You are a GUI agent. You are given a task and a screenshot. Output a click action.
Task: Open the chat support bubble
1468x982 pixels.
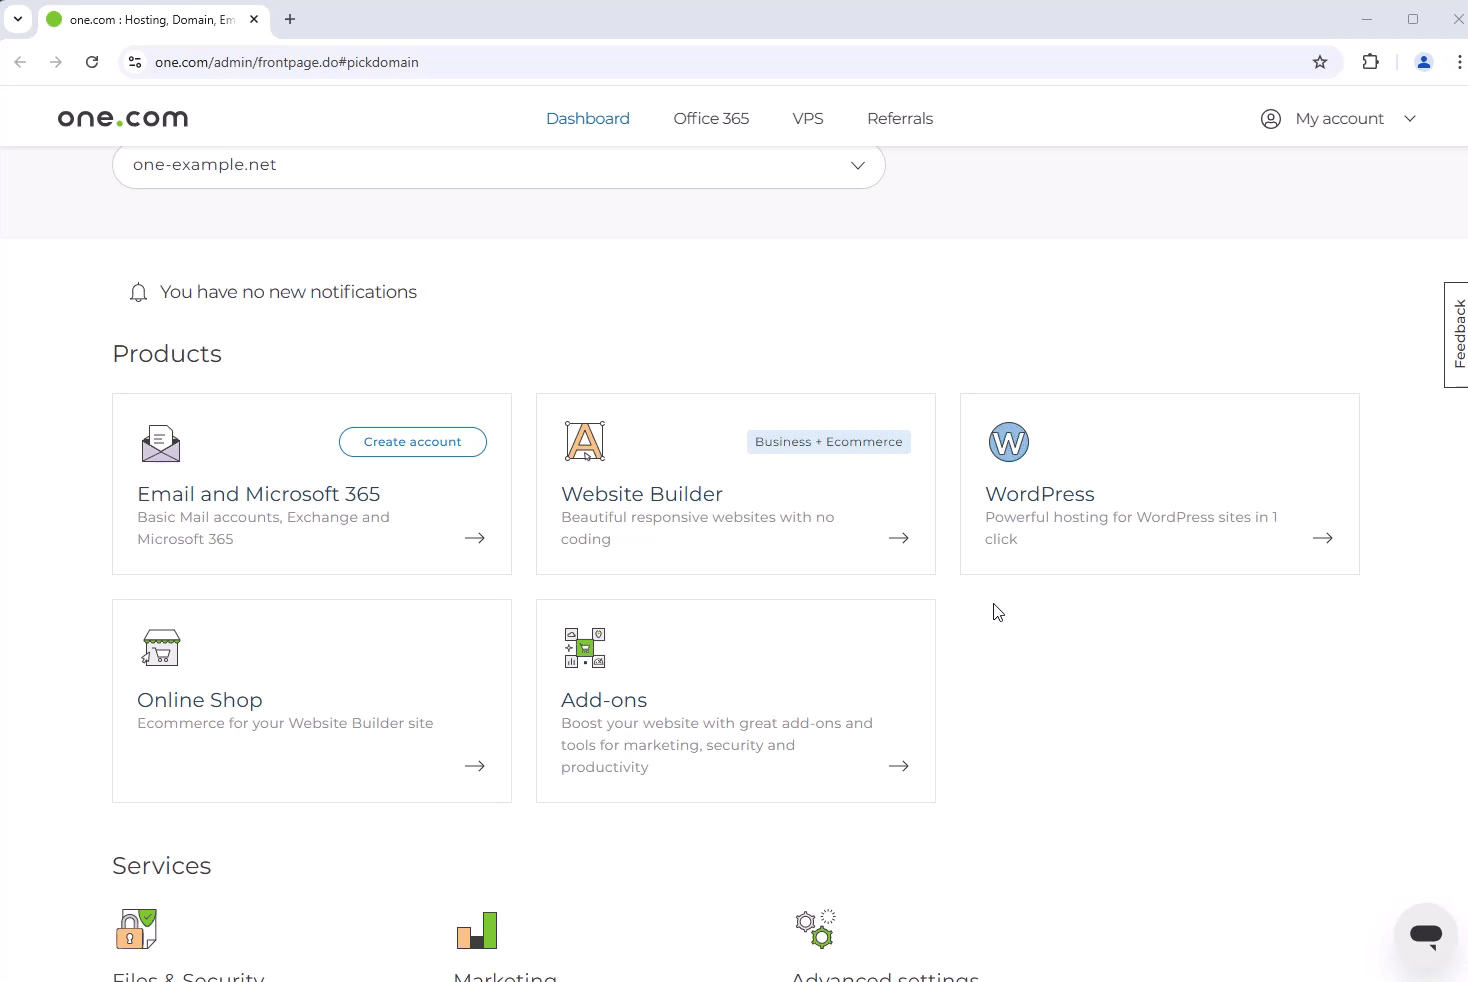1426,935
